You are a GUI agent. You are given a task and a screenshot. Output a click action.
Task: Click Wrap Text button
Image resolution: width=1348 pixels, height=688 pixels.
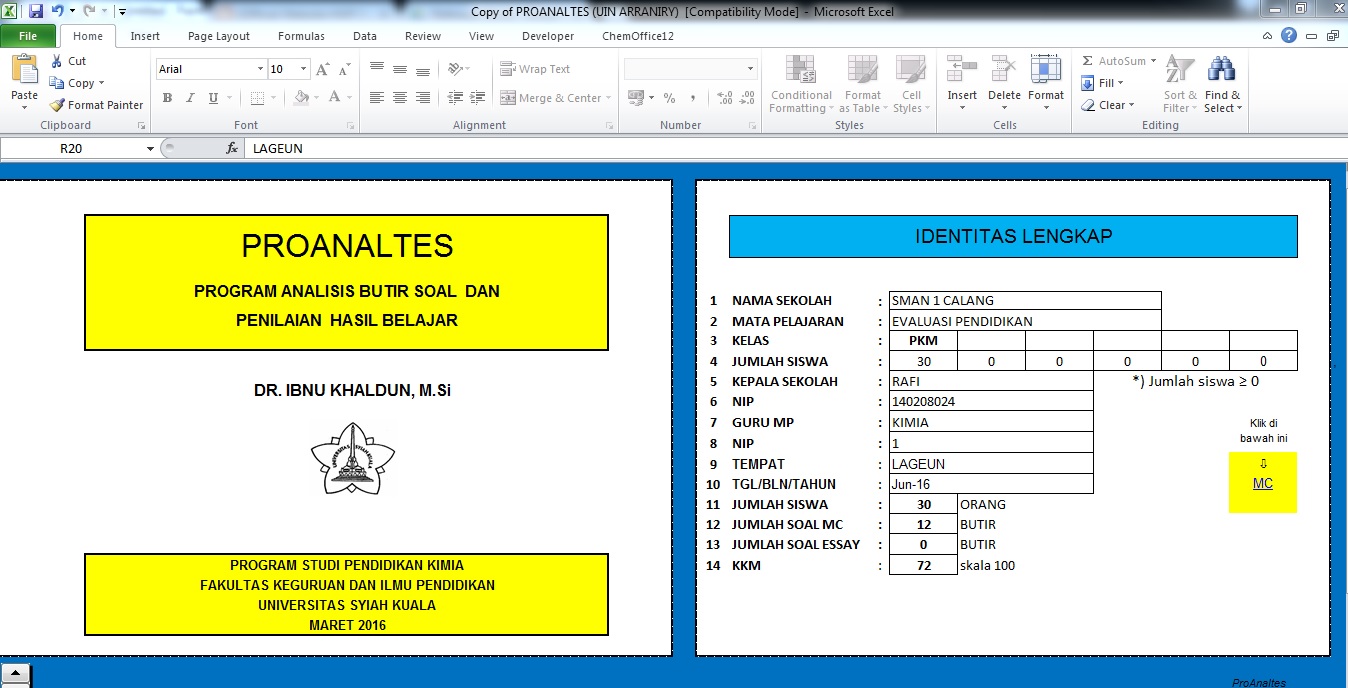536,69
